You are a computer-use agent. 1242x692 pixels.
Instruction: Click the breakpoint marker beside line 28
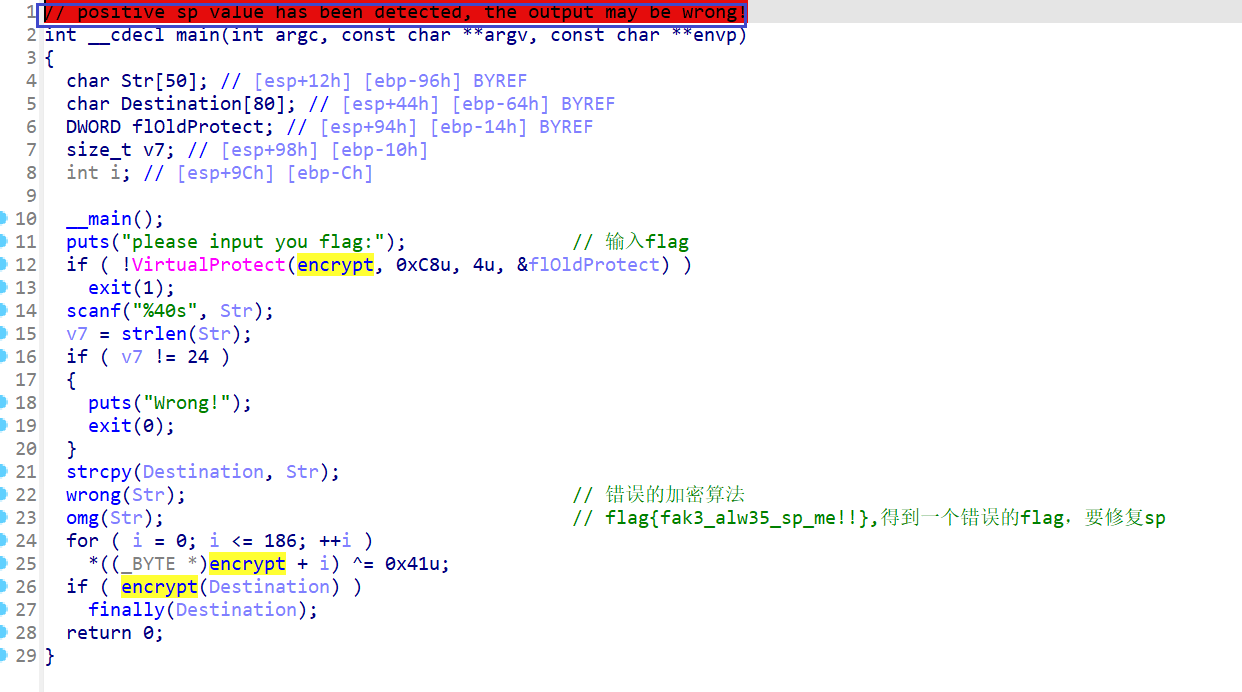pyautogui.click(x=4, y=633)
